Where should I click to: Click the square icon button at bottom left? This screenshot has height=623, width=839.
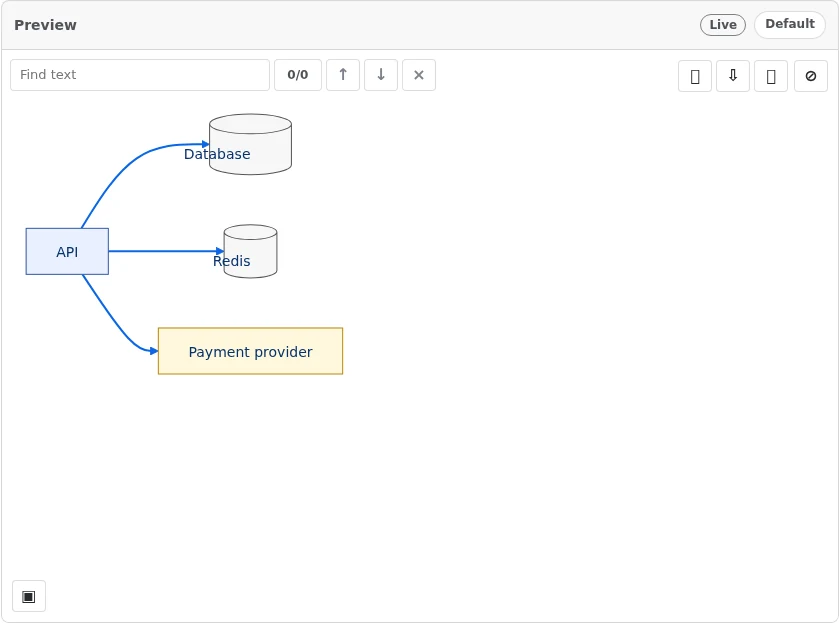pos(29,596)
